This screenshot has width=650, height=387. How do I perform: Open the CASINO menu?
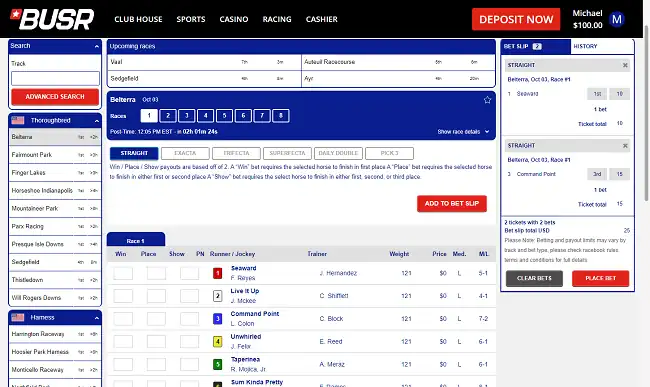point(234,19)
